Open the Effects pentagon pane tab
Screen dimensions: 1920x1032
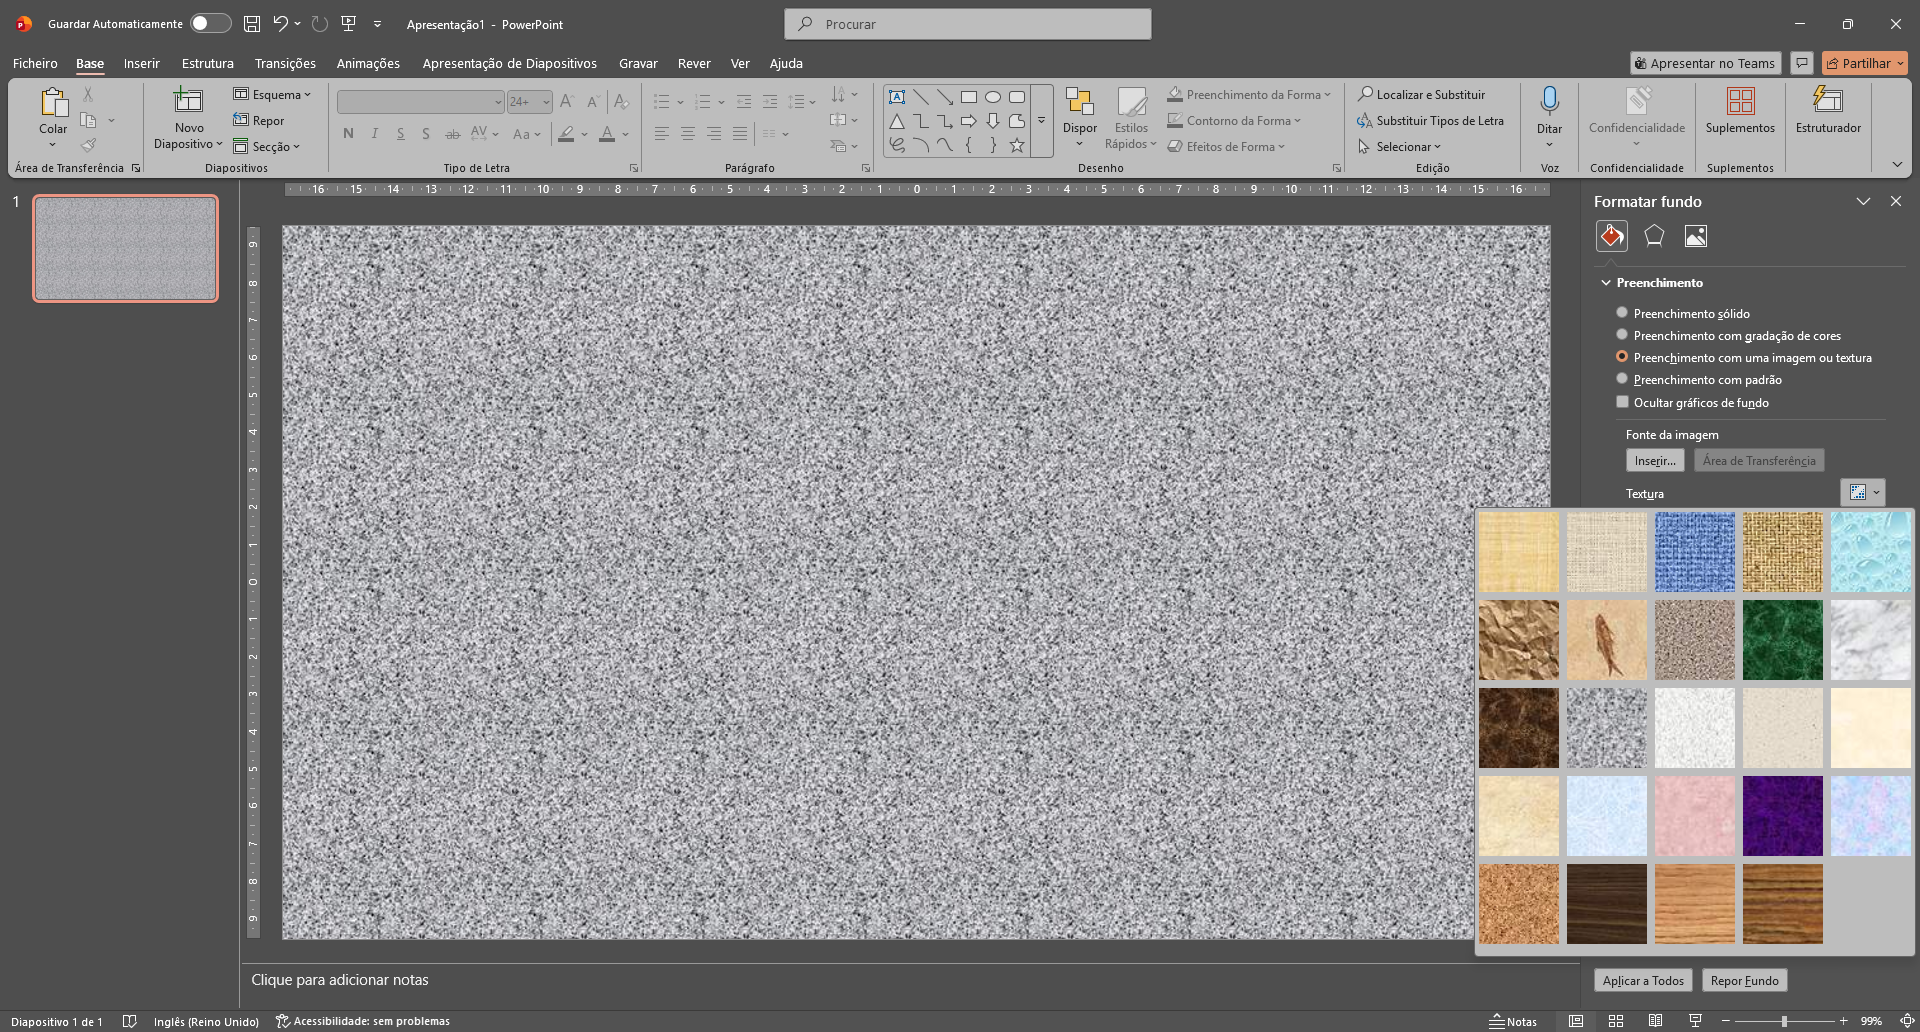click(x=1654, y=236)
